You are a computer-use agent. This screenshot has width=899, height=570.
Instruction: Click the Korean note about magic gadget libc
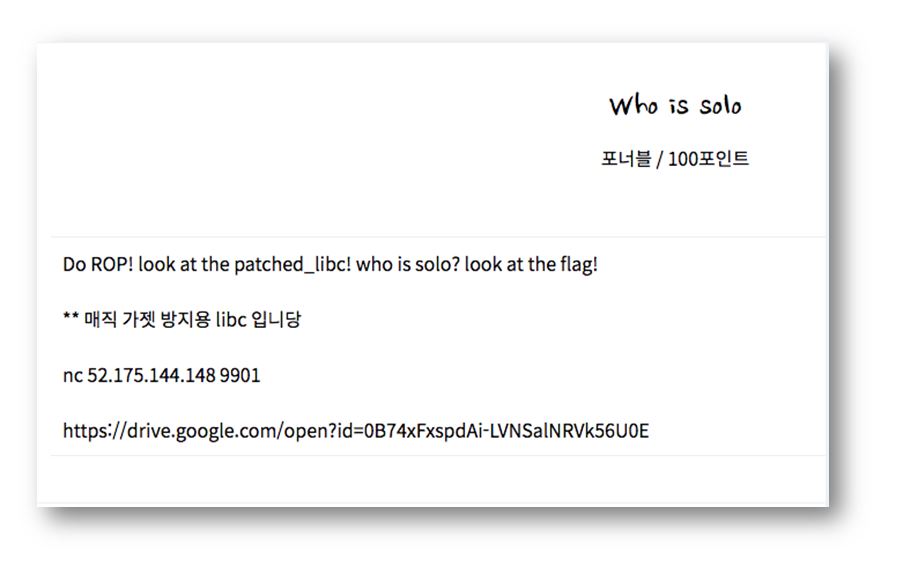click(x=181, y=321)
